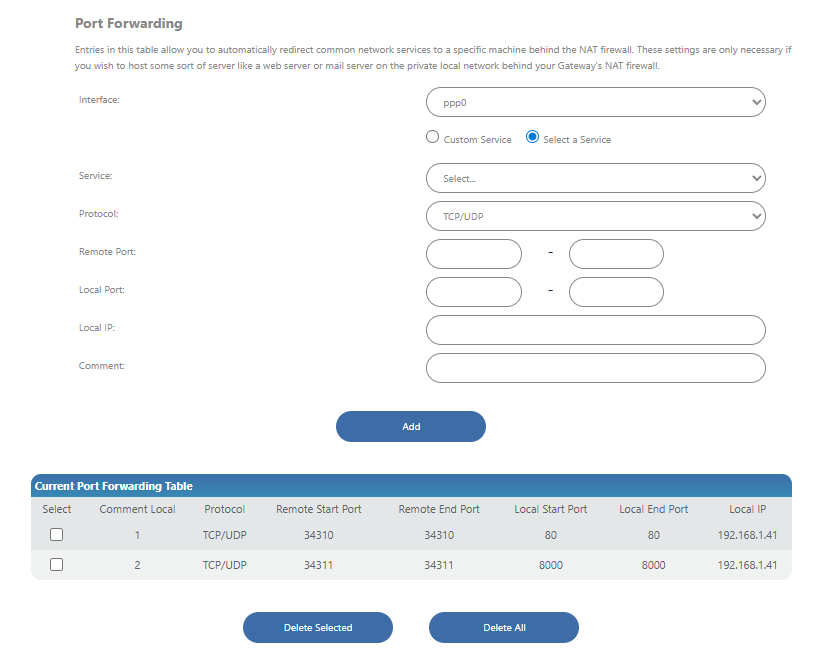This screenshot has height=671, width=818.
Task: Click the Comment Local column header
Action: pyautogui.click(x=137, y=509)
